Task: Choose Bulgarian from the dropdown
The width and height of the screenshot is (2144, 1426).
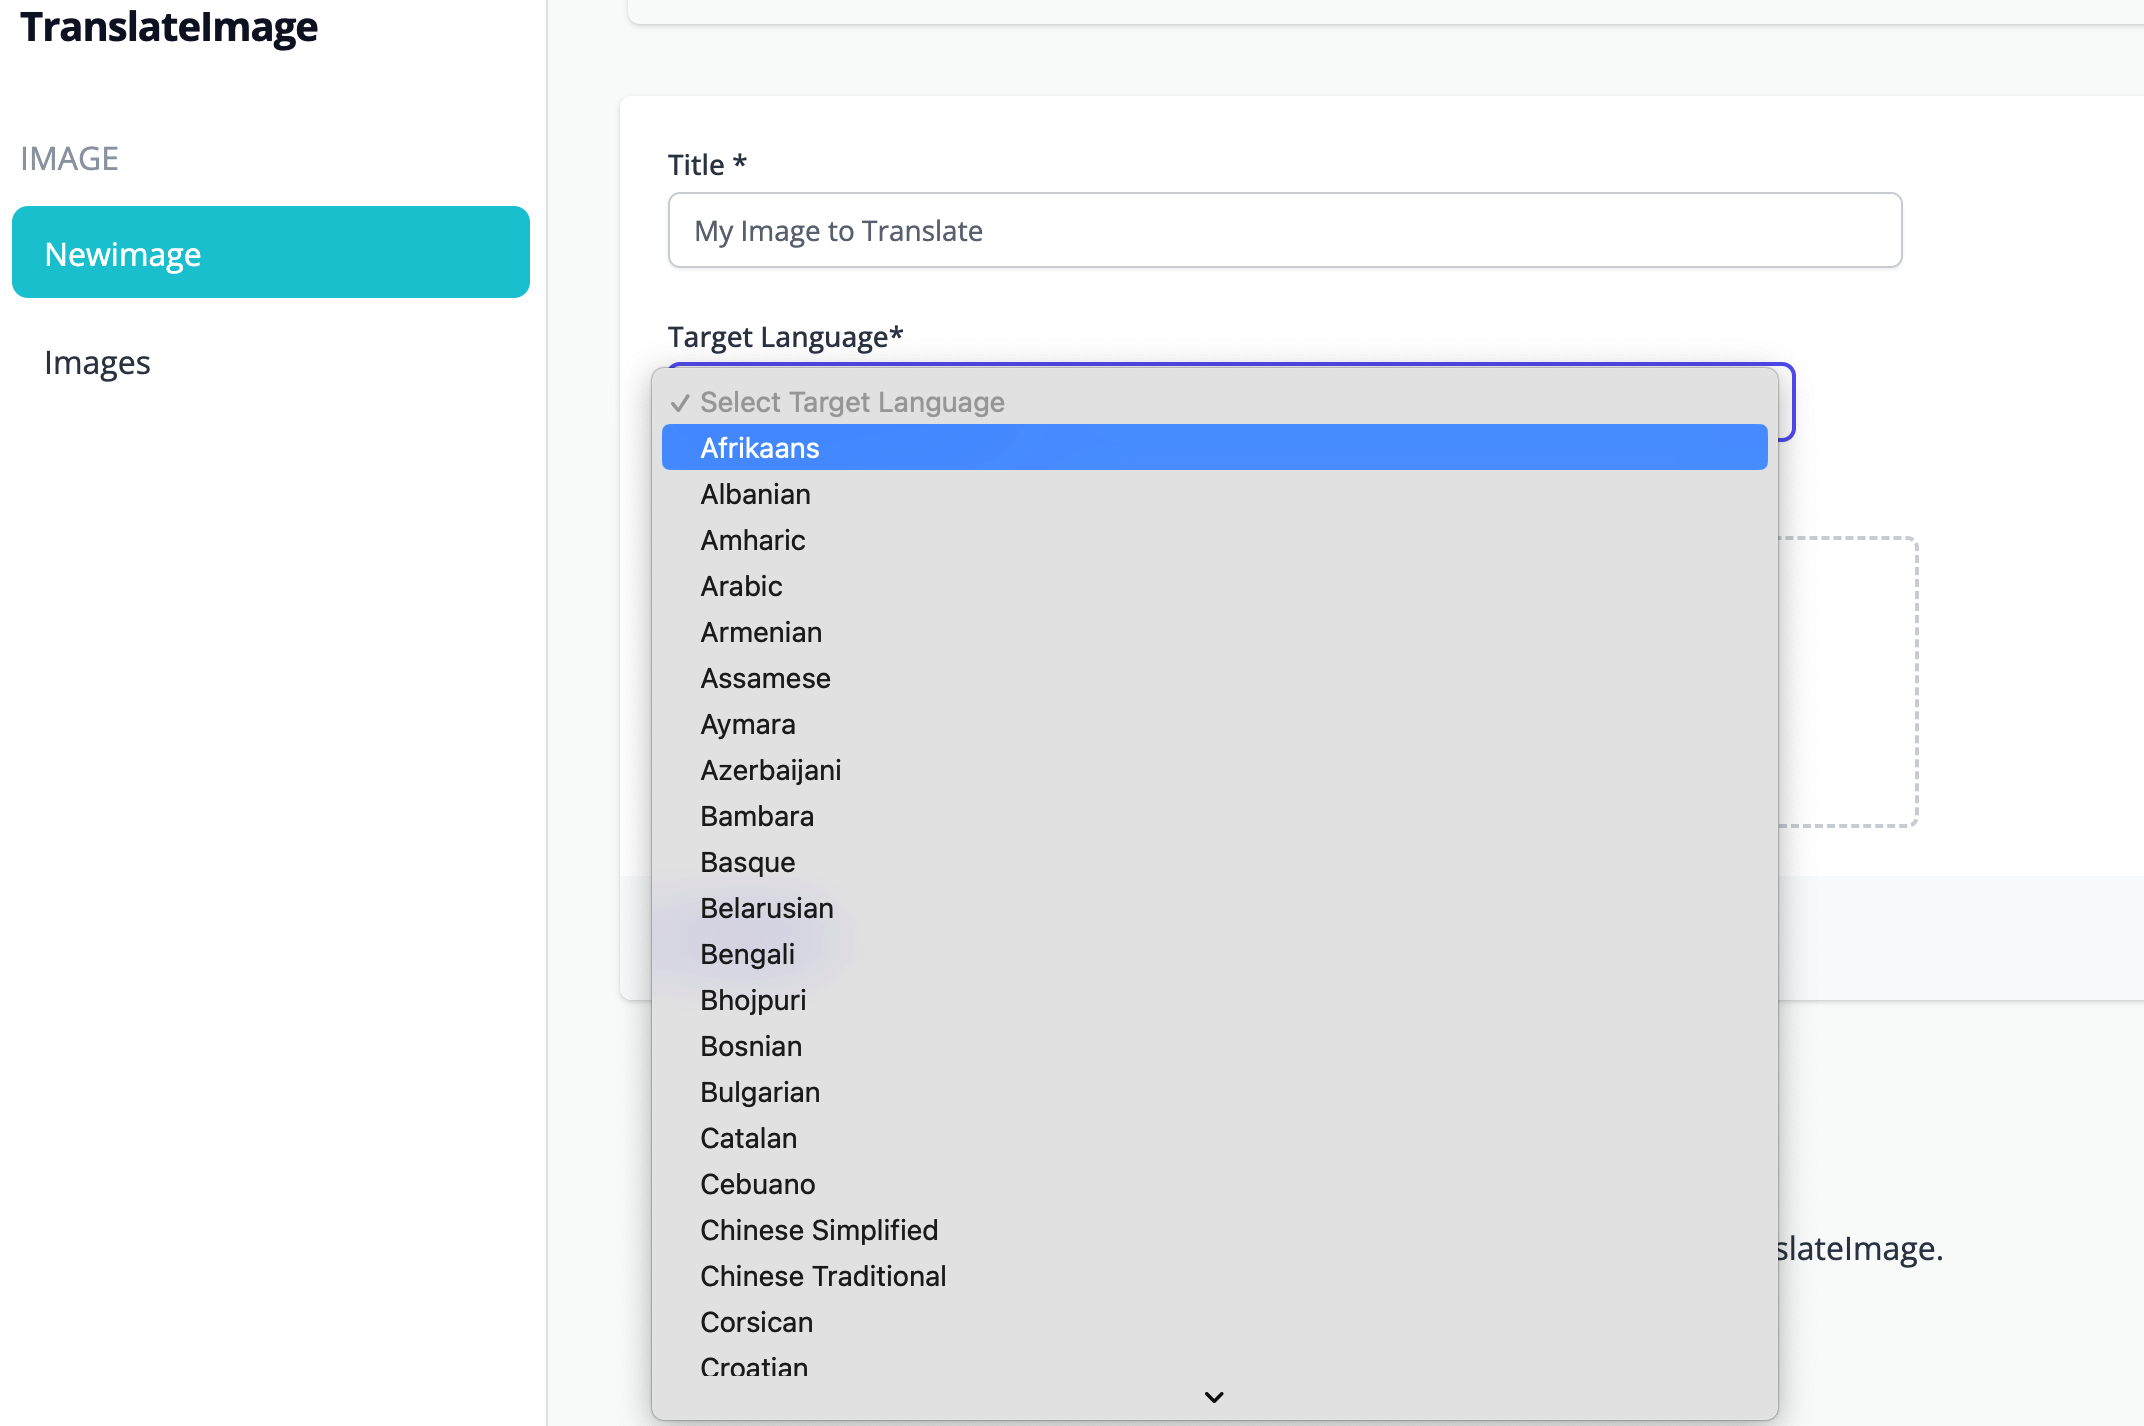Action: (x=760, y=1092)
